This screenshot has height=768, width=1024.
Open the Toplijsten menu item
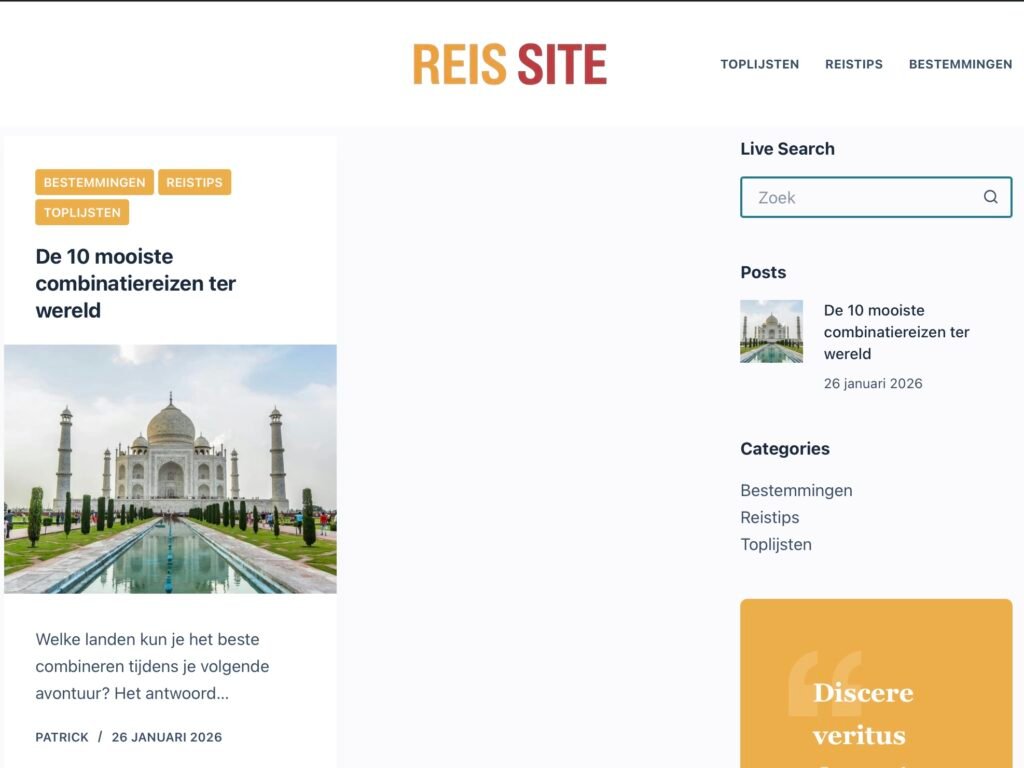[x=760, y=64]
